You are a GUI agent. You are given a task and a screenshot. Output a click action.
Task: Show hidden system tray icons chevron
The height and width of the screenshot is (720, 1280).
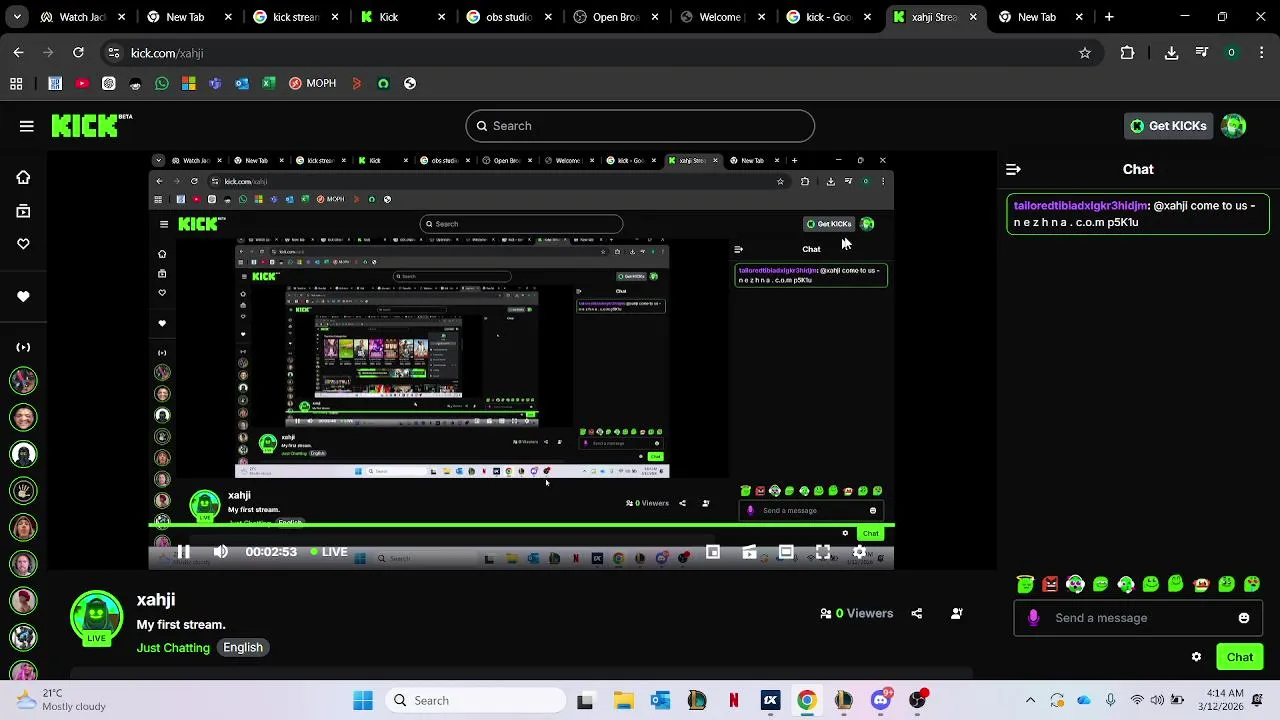tap(1030, 701)
